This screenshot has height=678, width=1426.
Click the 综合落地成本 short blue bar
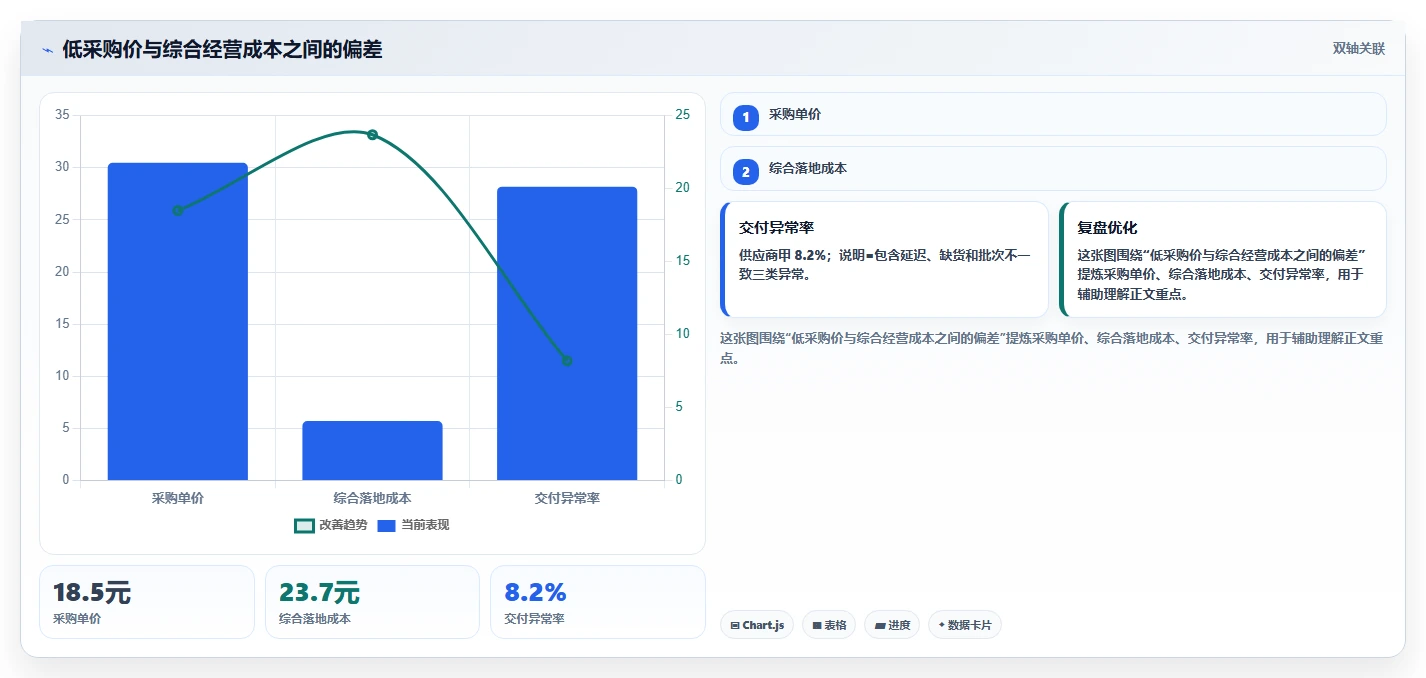(x=372, y=451)
